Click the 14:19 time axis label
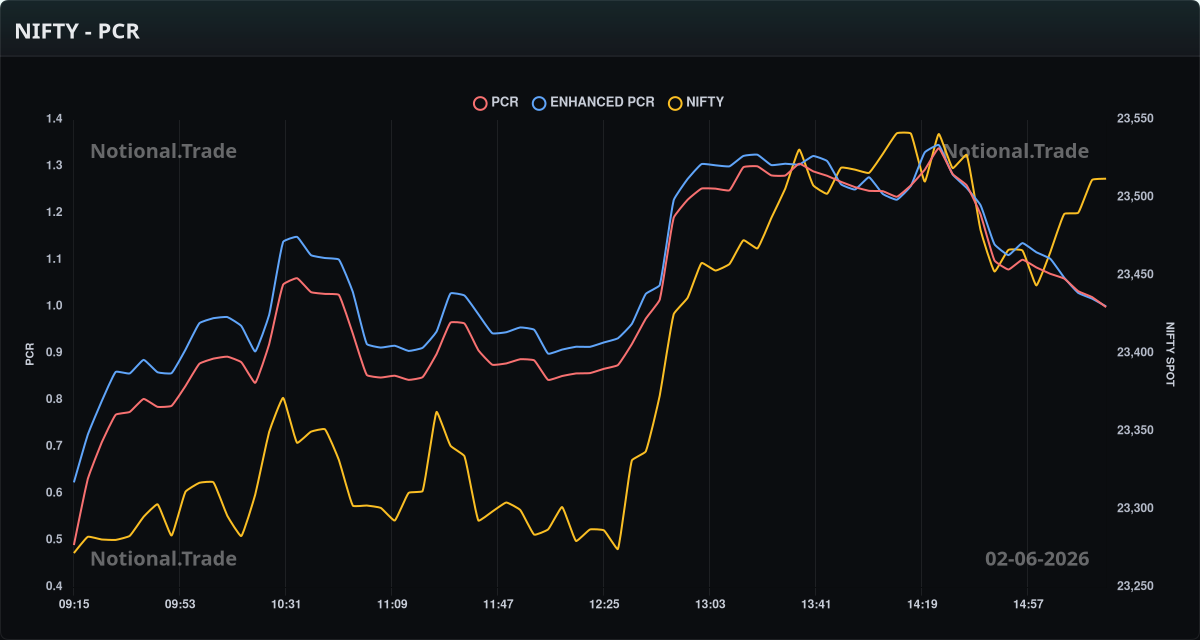 922,604
